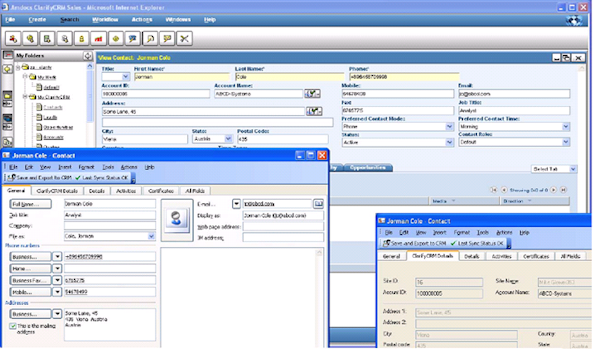Click the arrow next to Mobile phone button
Viewport: 600px width, 363px height.
point(57,292)
